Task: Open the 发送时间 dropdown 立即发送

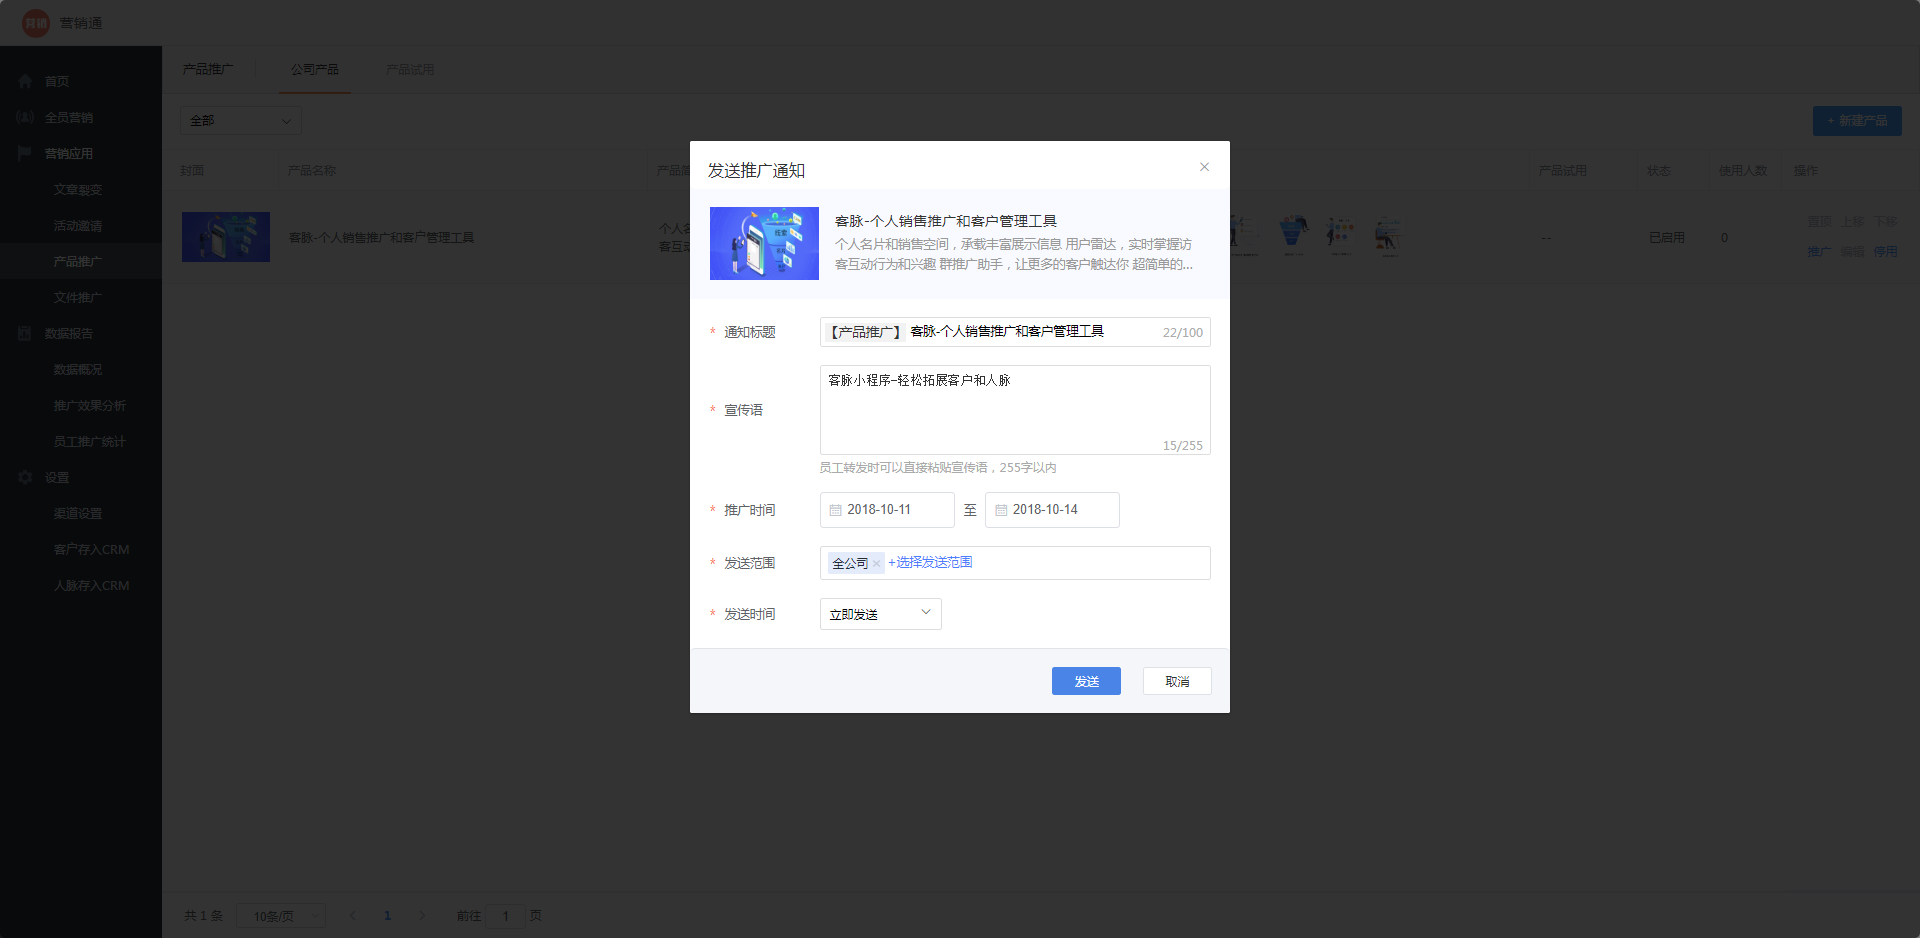Action: tap(880, 614)
